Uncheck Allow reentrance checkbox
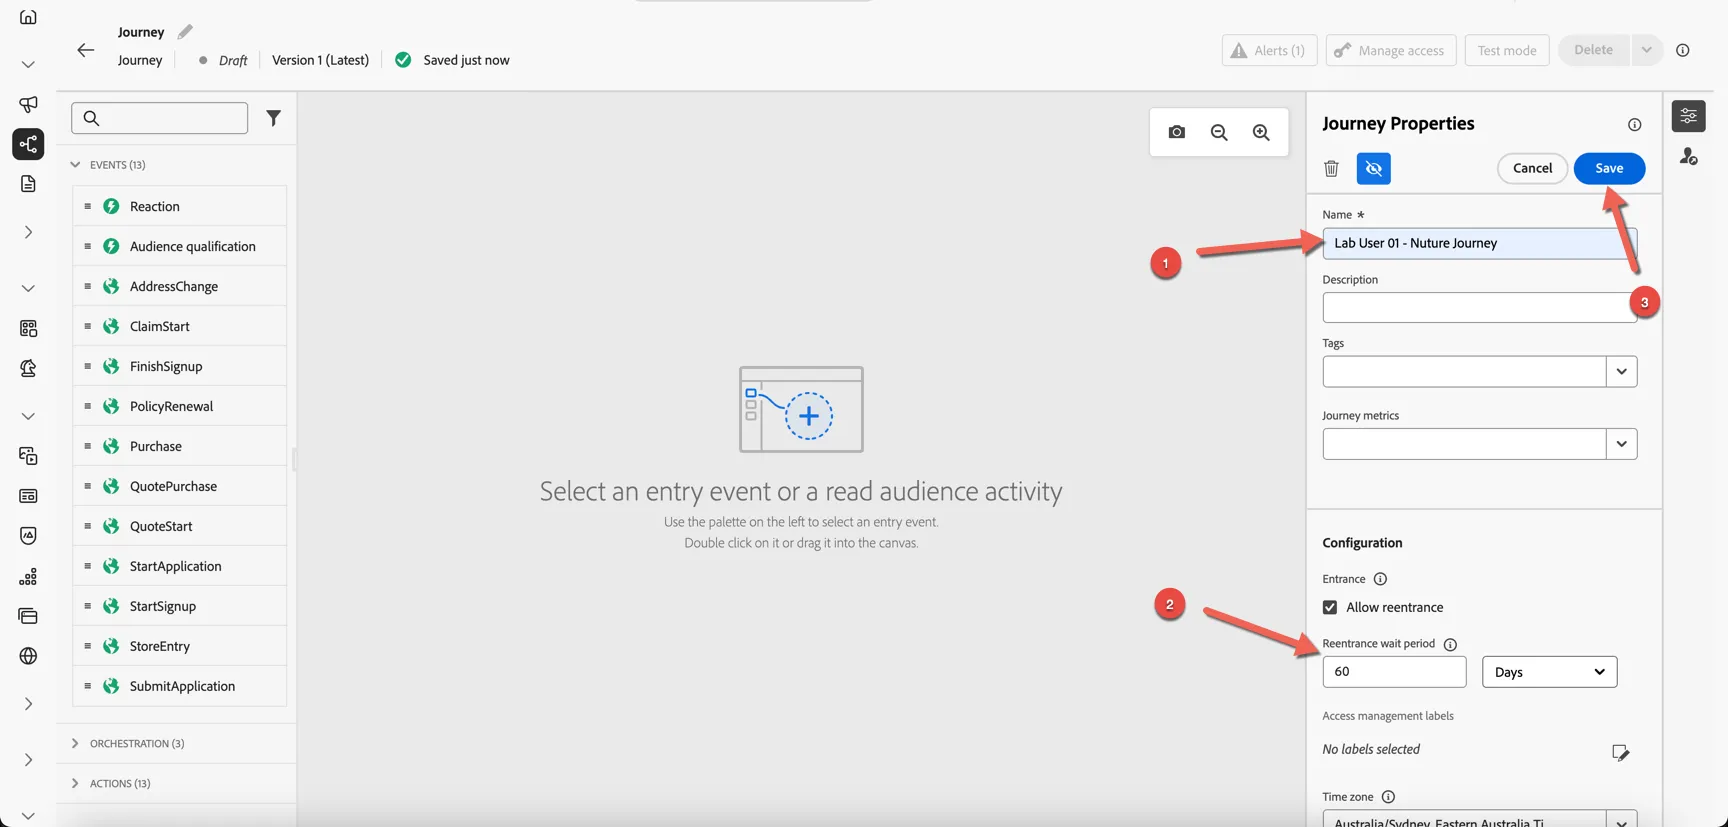The height and width of the screenshot is (827, 1728). (1330, 607)
